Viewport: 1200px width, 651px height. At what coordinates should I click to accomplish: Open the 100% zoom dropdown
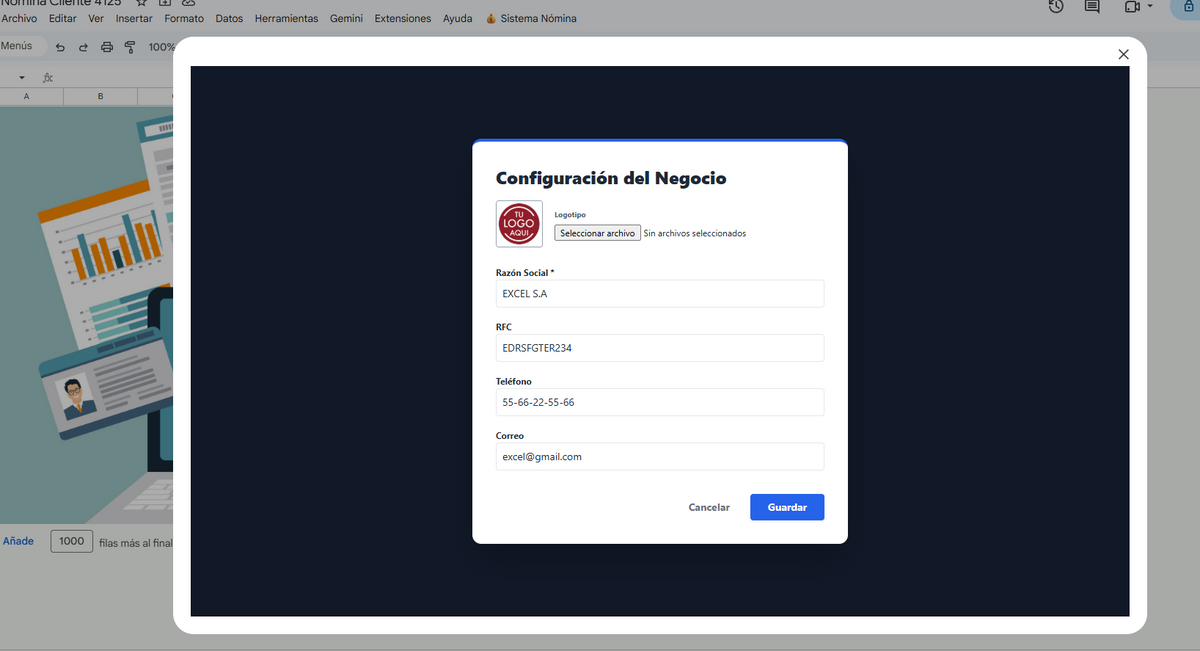tap(161, 47)
